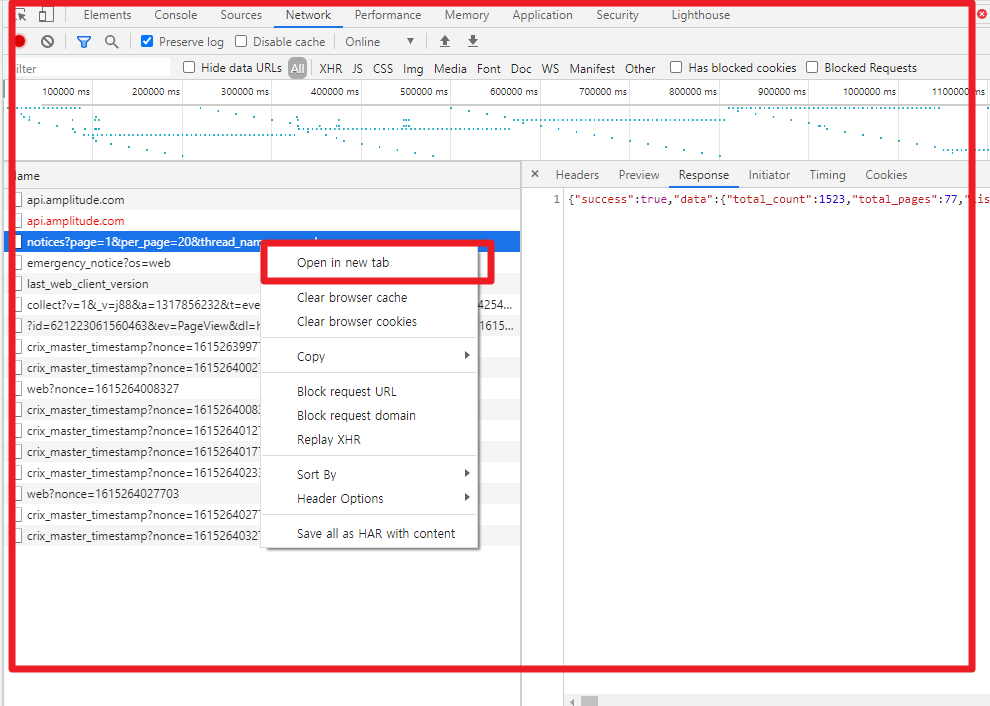
Task: Select Replay XHR
Action: pos(369,440)
